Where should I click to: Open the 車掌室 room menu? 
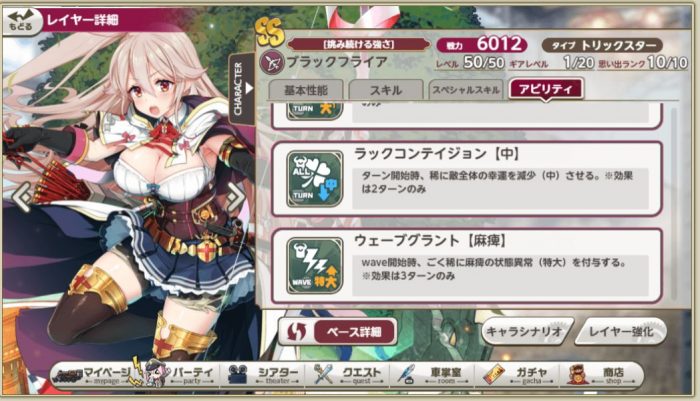434,375
